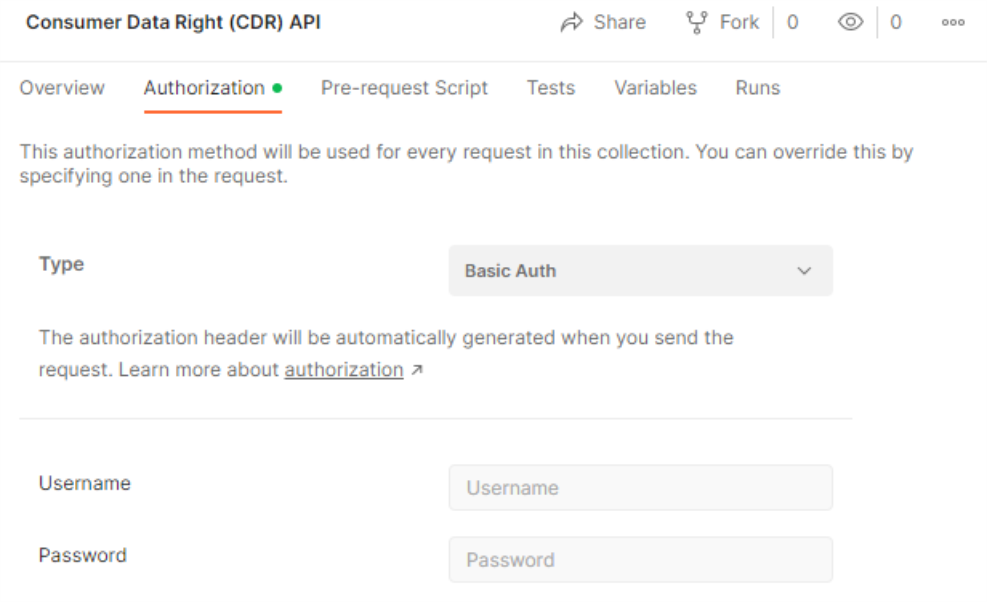Open the three-dot more options menu
This screenshot has height=602, width=987.
coord(953,23)
